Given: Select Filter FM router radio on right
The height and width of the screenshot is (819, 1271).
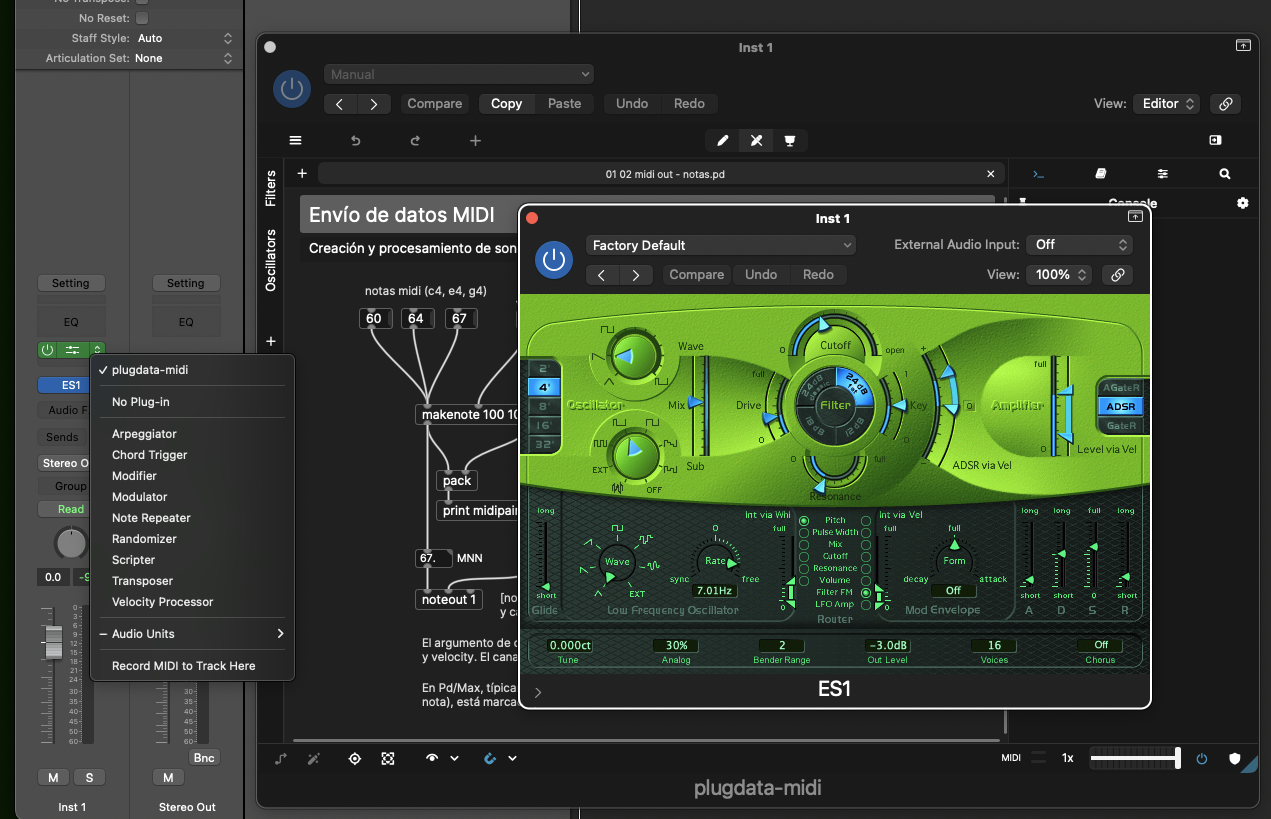Looking at the screenshot, I should point(866,592).
